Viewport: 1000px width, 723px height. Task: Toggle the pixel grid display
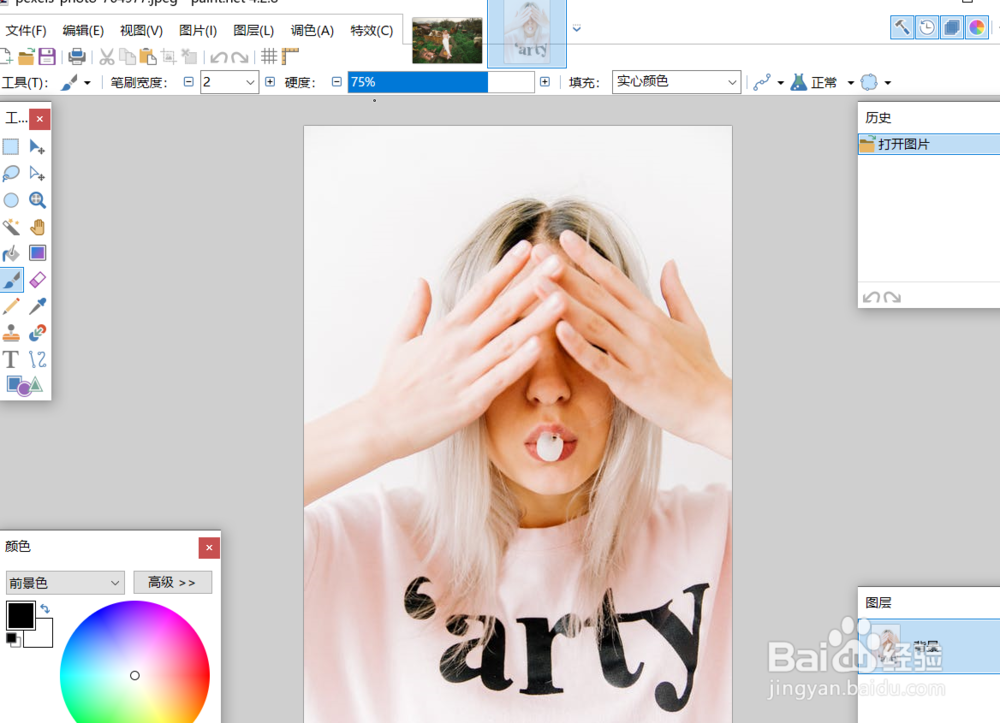(269, 57)
